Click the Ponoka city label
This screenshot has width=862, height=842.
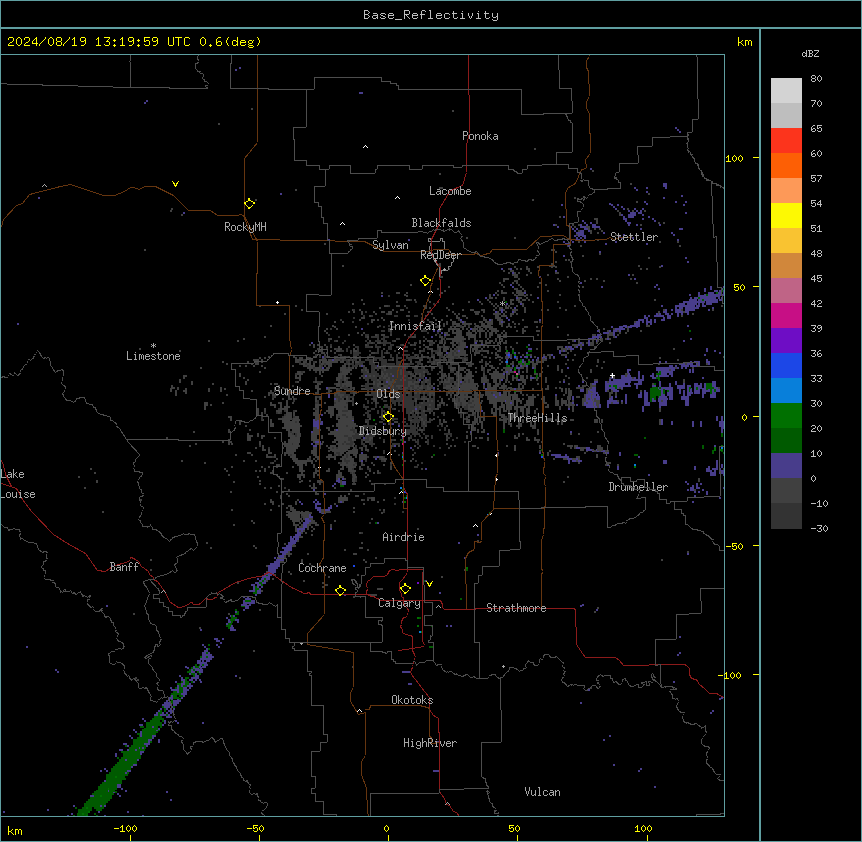[480, 136]
